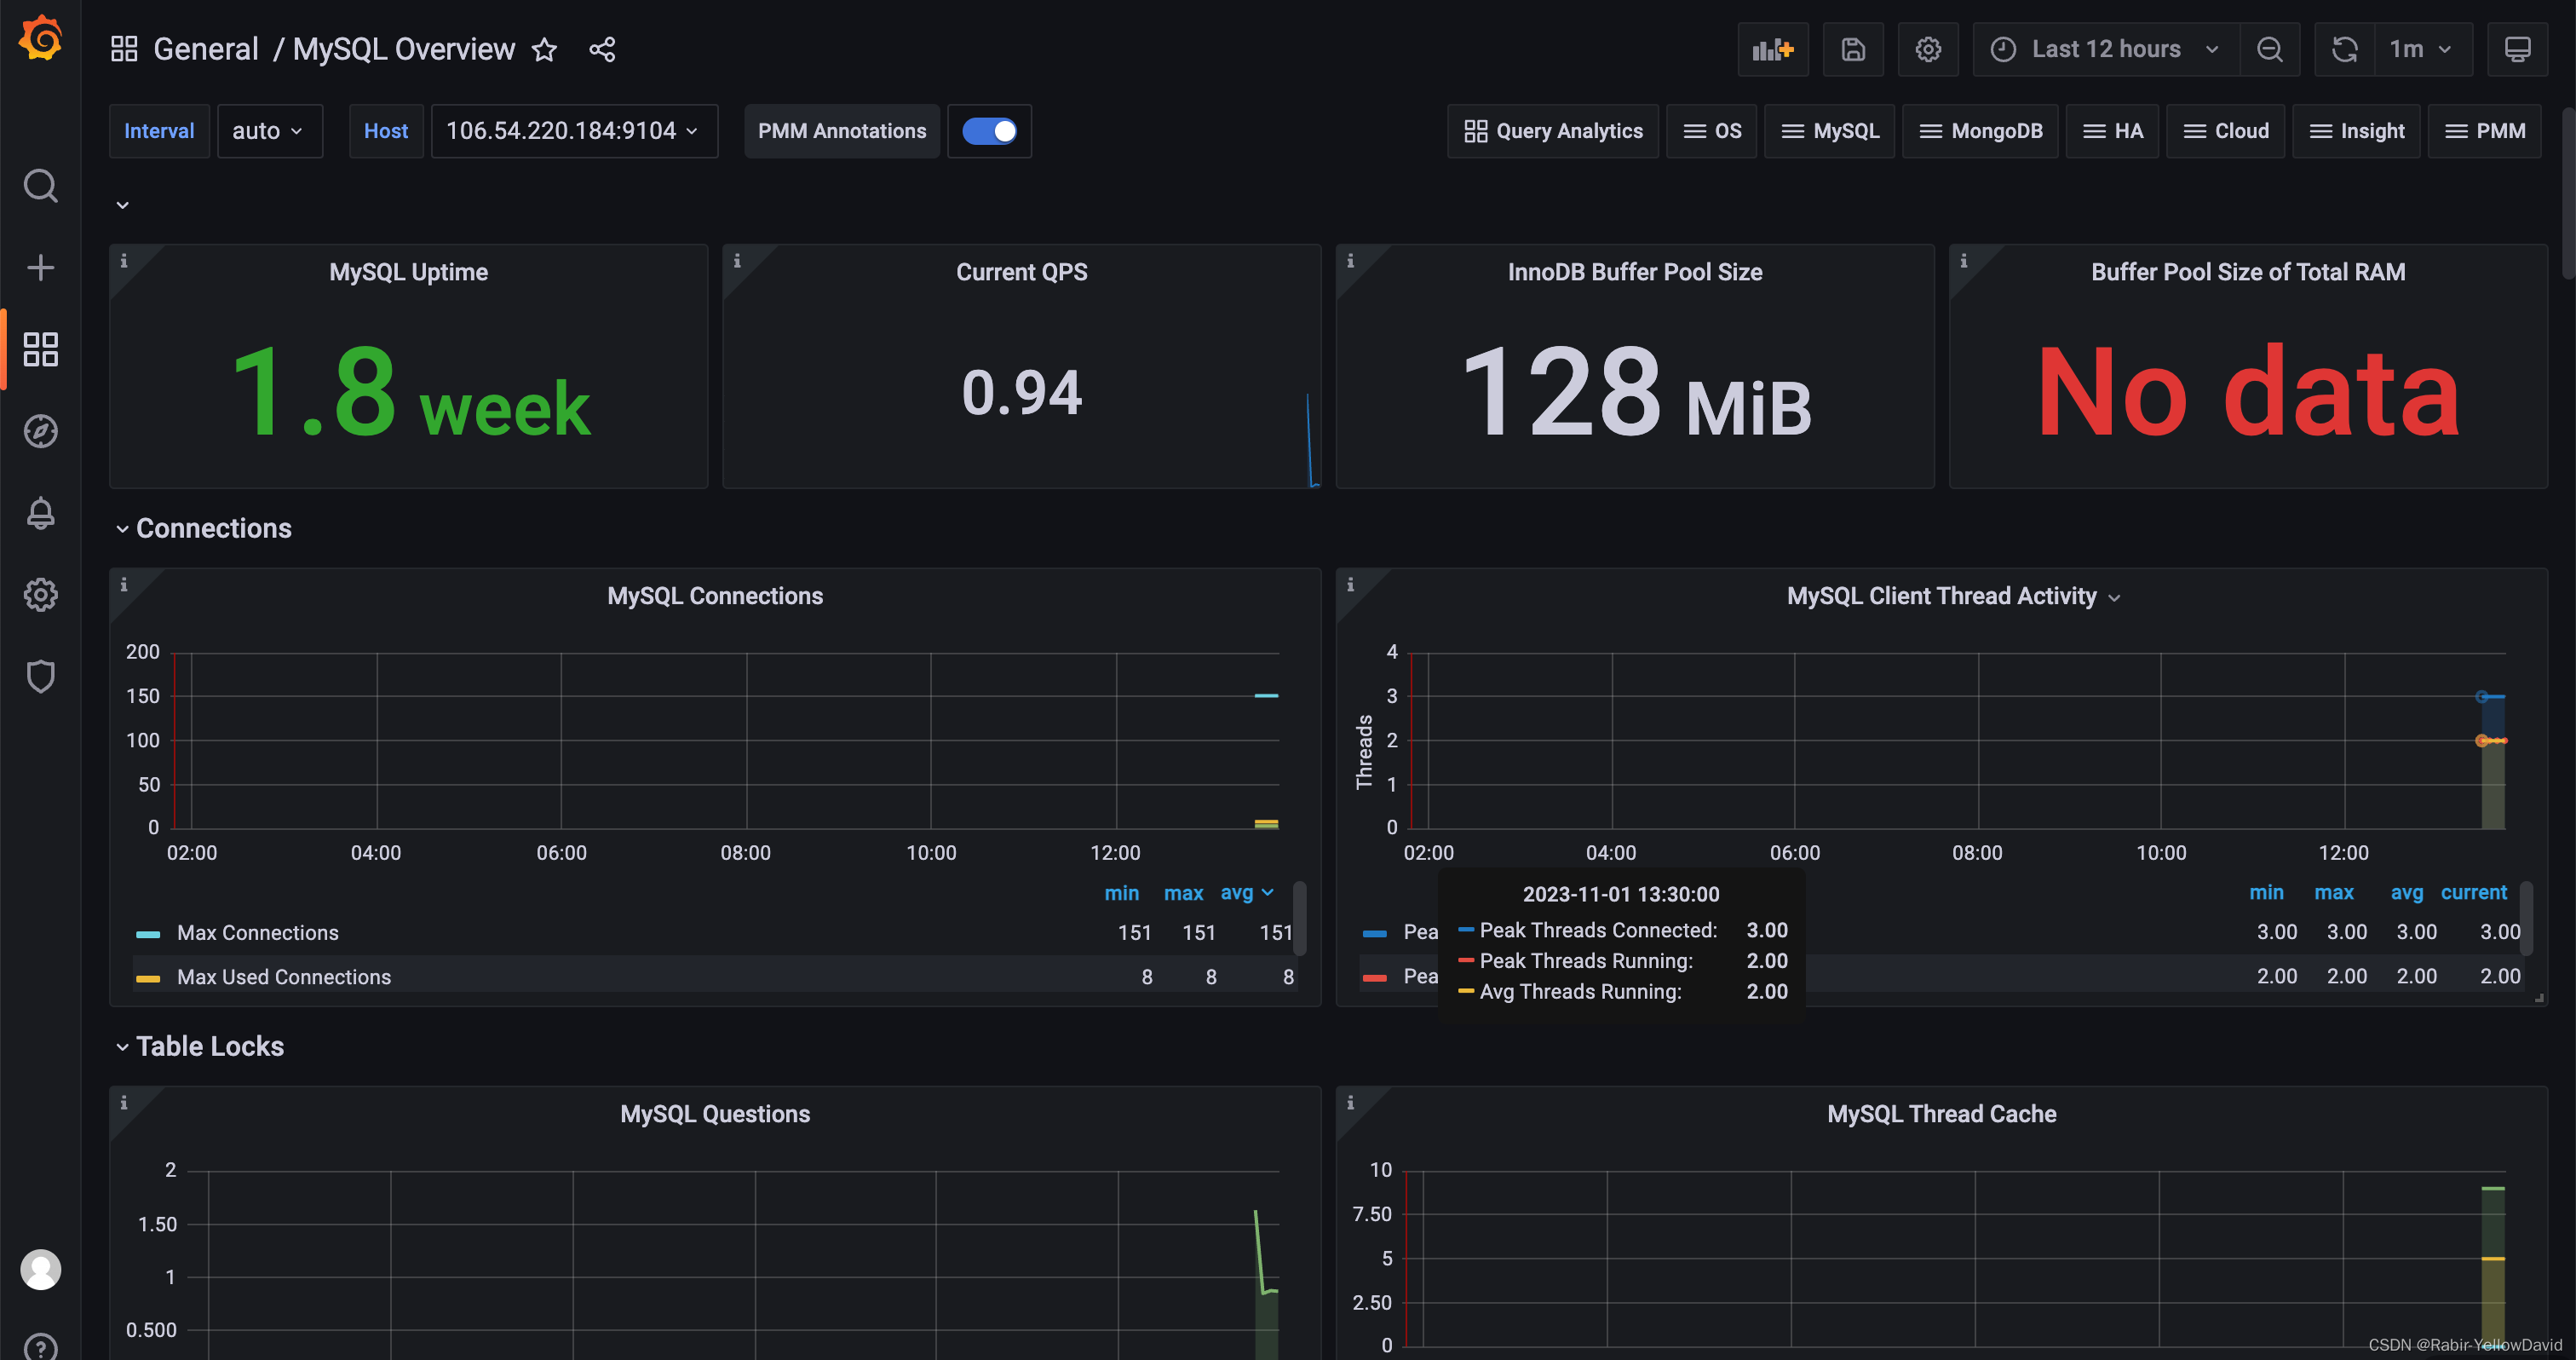
Task: Open the MySQL Thread Cache panel title
Action: tap(1941, 1114)
